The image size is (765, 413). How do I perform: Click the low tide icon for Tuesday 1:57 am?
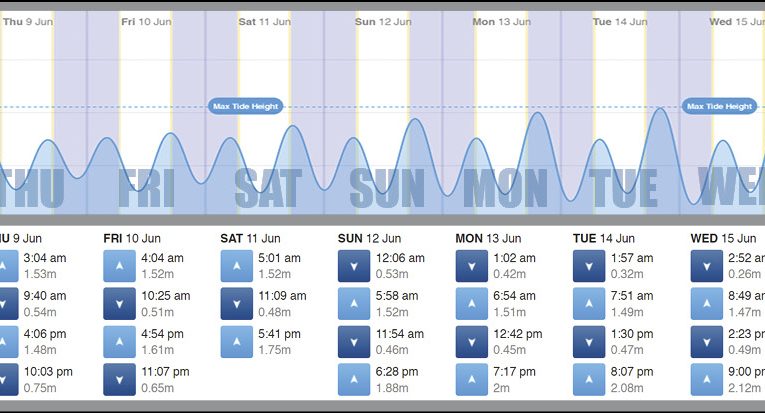(588, 265)
